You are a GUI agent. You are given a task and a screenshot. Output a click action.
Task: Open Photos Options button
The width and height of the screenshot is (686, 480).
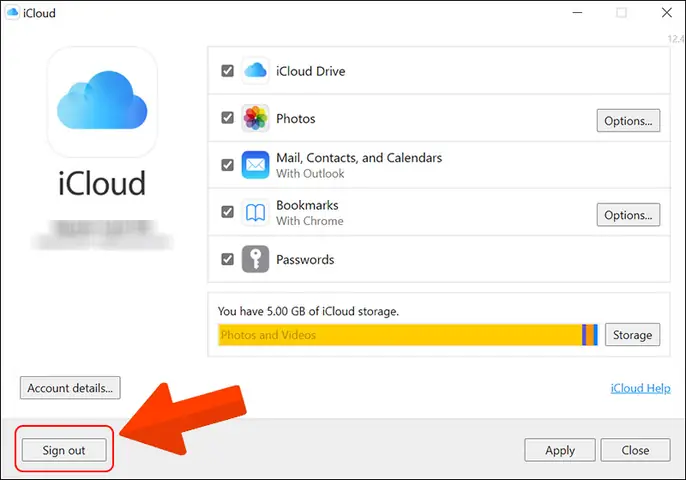pyautogui.click(x=628, y=120)
